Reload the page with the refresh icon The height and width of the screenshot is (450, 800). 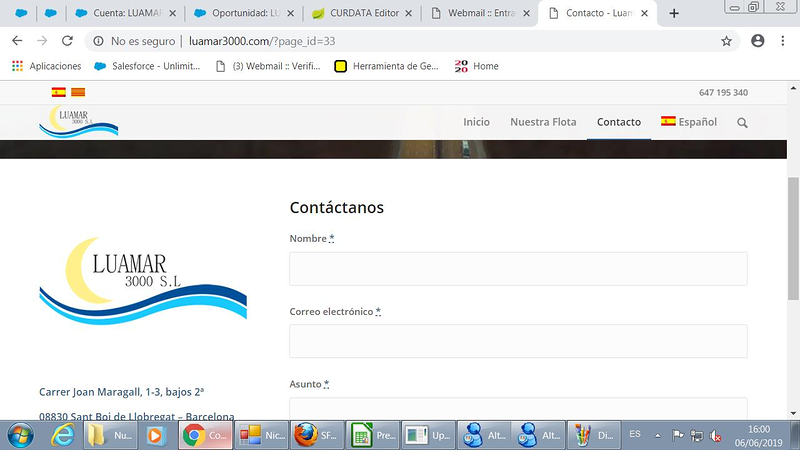point(67,41)
